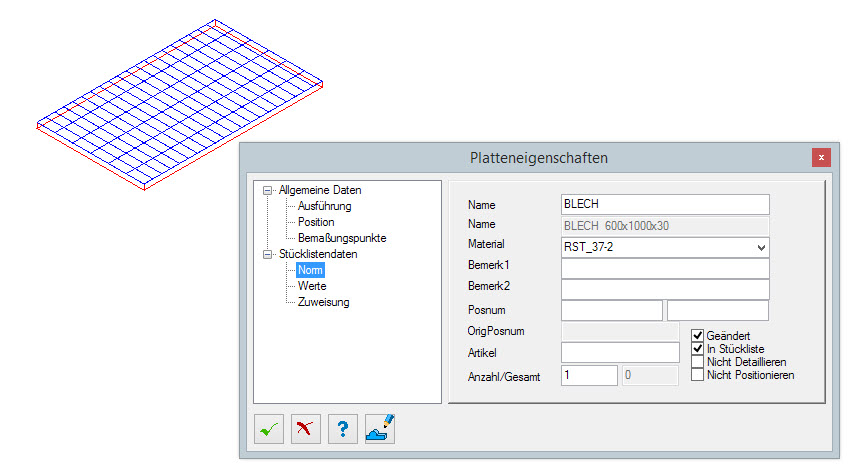Toggle the Geändert checkbox

(698, 335)
